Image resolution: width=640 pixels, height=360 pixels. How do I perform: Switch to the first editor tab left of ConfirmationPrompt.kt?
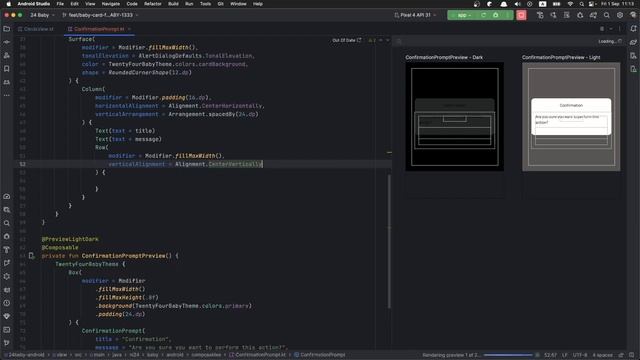click(x=36, y=29)
